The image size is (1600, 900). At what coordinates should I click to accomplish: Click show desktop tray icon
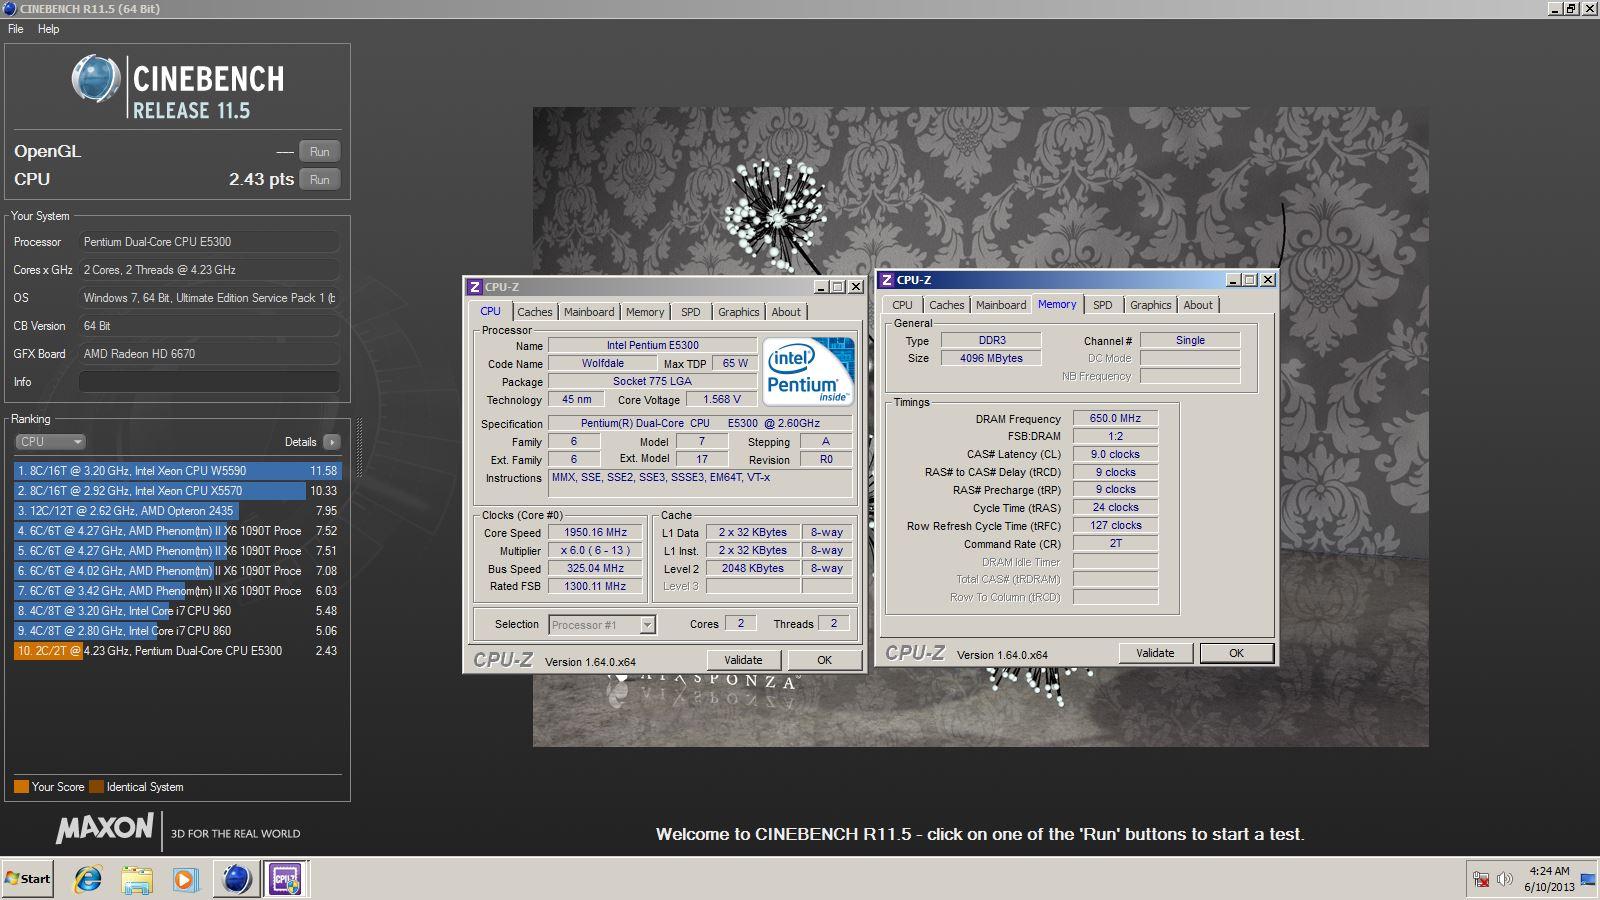pos(1588,880)
